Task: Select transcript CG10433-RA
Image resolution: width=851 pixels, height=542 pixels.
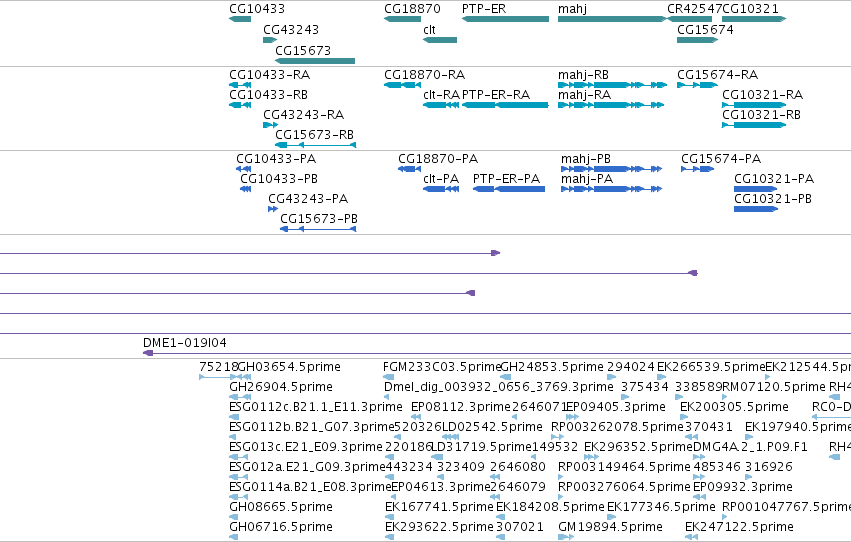Action: click(240, 85)
